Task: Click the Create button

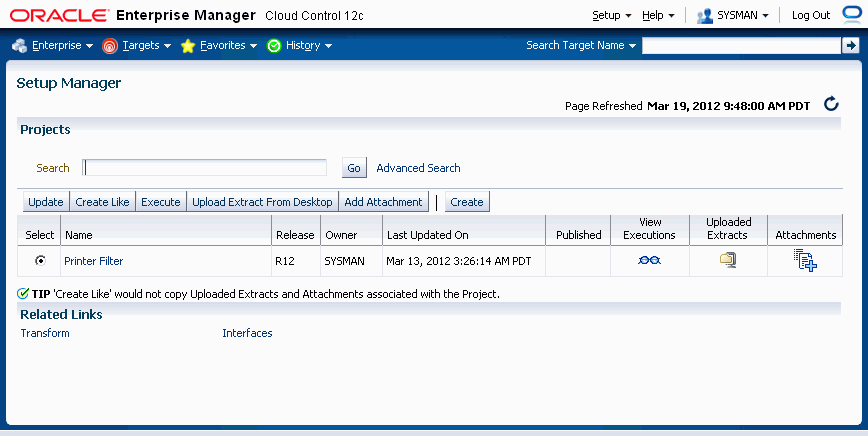Action: point(467,202)
